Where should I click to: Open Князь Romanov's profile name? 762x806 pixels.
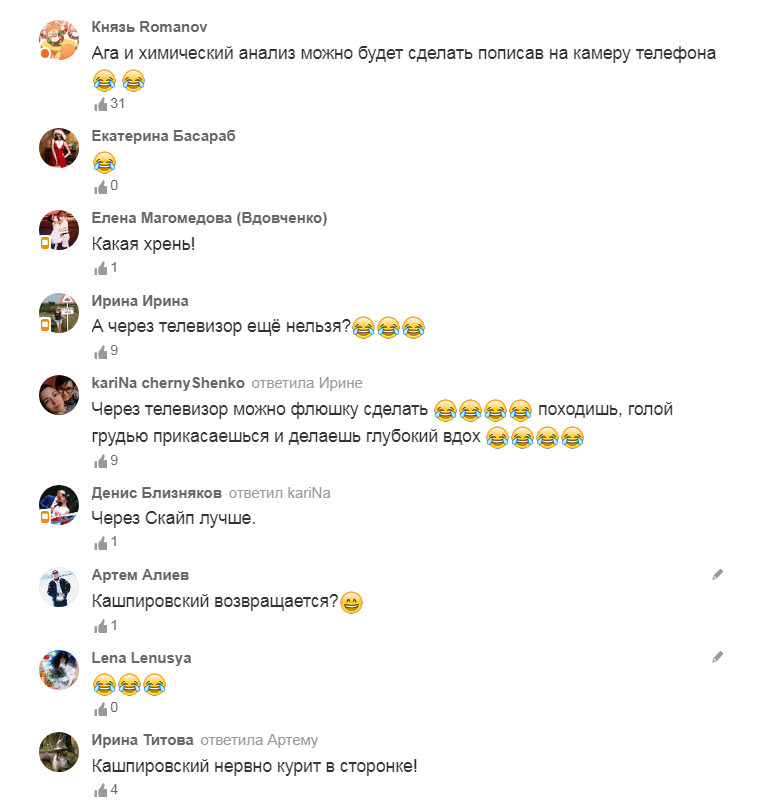[x=149, y=27]
